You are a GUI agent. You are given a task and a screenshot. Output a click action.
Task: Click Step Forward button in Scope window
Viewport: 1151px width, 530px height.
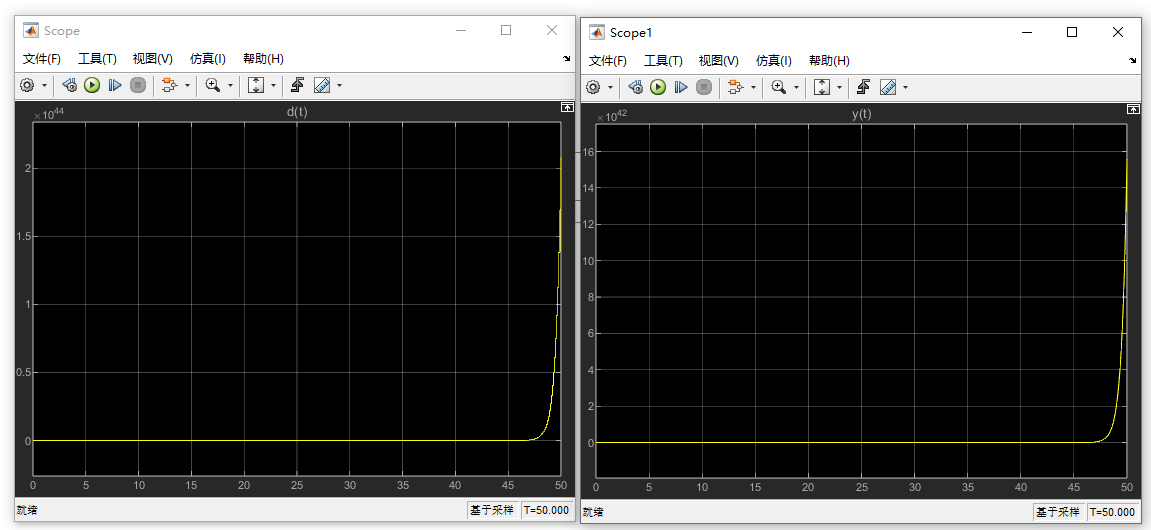pyautogui.click(x=115, y=85)
